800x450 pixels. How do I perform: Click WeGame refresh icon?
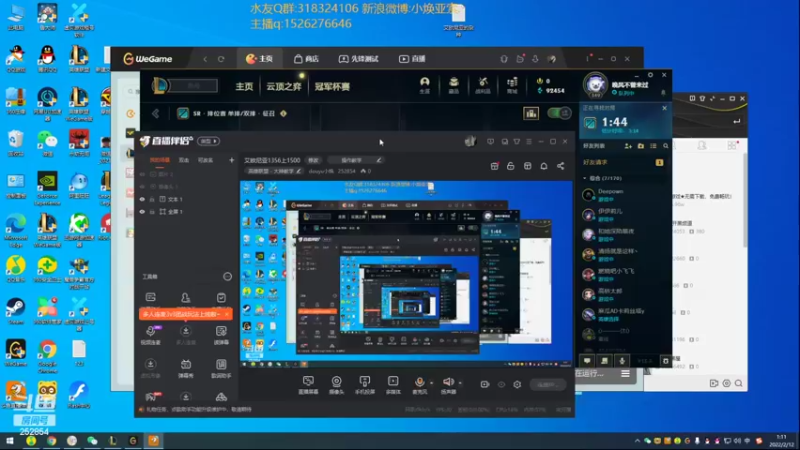coord(221,59)
